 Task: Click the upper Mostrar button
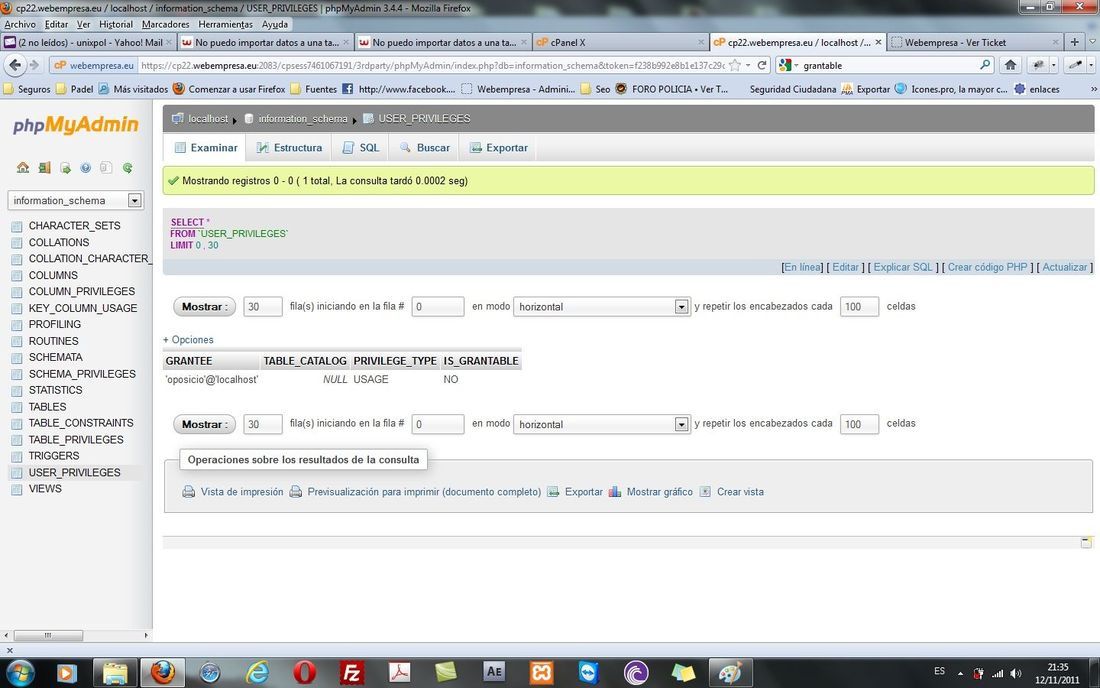[204, 306]
